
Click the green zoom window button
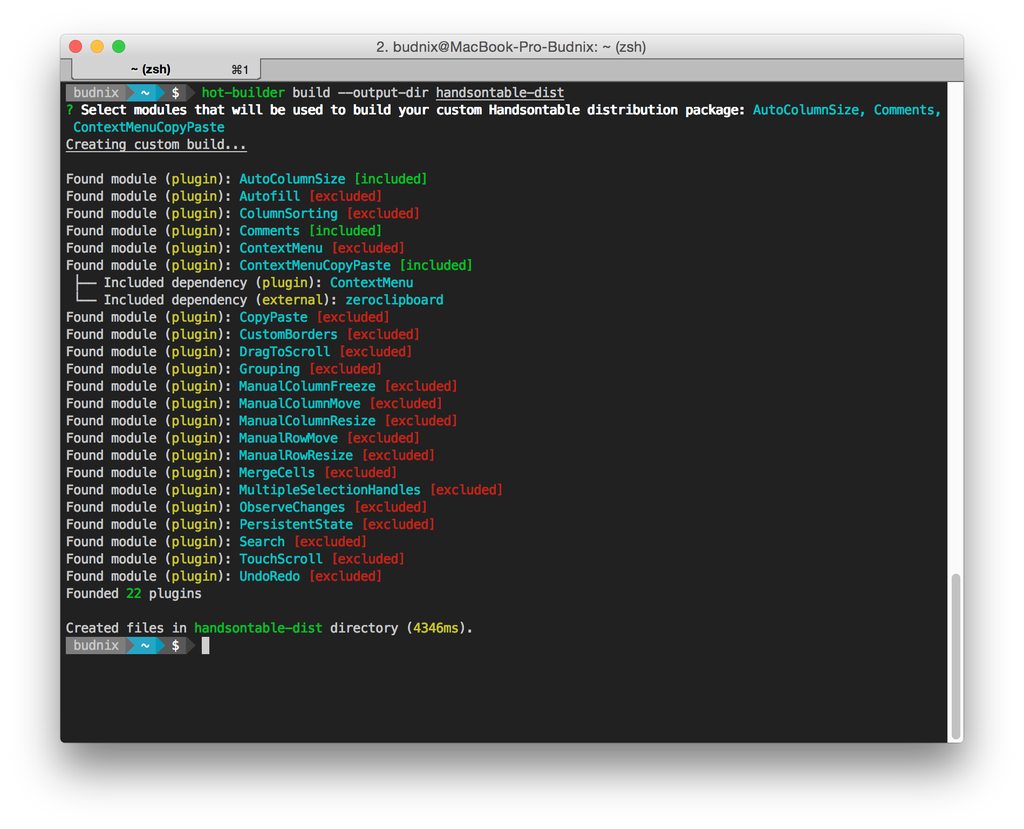pos(119,46)
